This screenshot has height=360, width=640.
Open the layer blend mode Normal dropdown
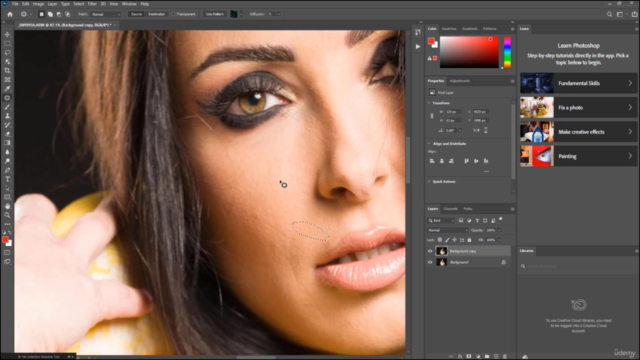(x=447, y=230)
